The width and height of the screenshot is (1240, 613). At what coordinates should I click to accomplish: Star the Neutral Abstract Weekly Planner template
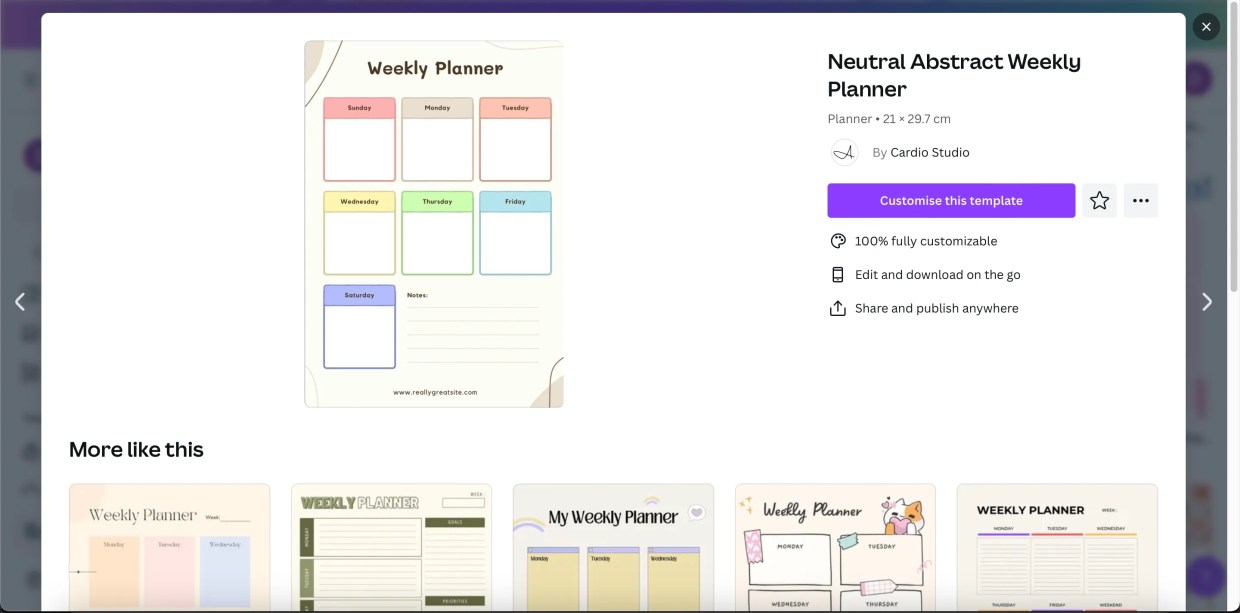coord(1100,200)
